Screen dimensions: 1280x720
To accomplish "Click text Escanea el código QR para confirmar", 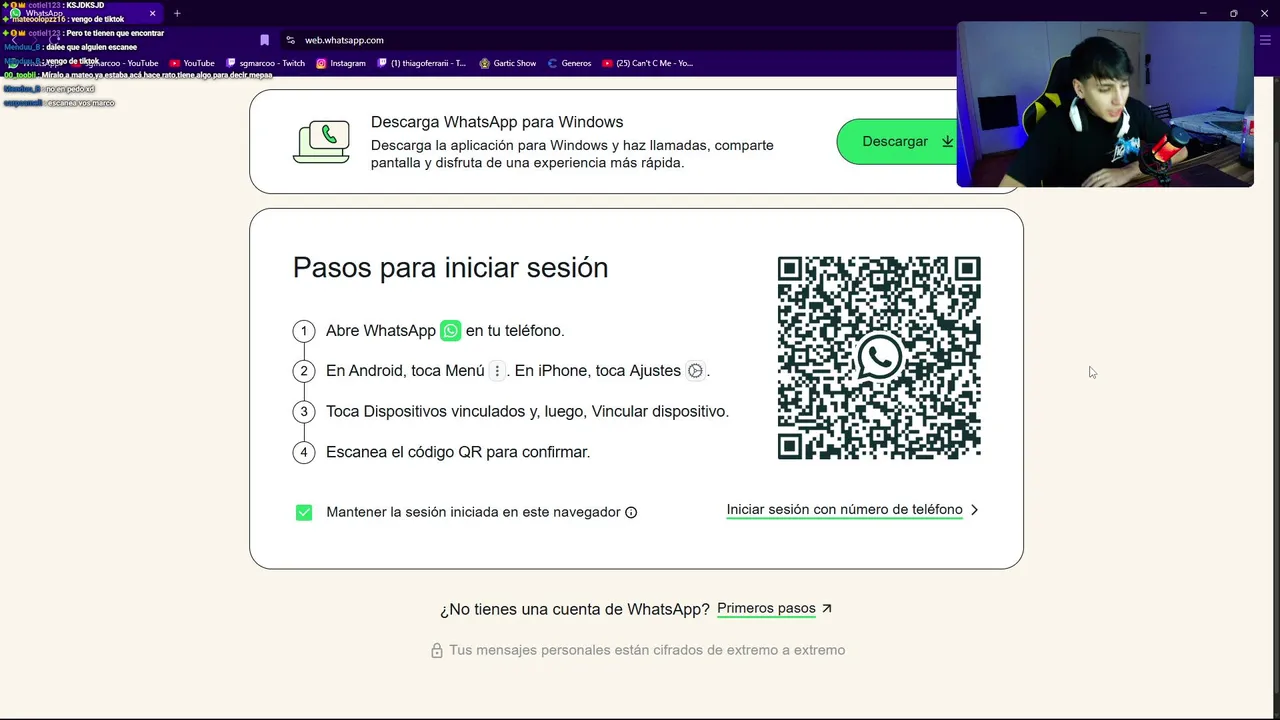I will click(458, 452).
